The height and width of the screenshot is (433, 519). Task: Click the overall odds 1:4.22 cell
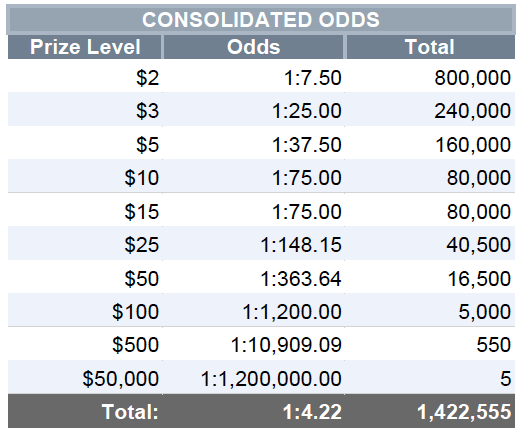tap(254, 411)
